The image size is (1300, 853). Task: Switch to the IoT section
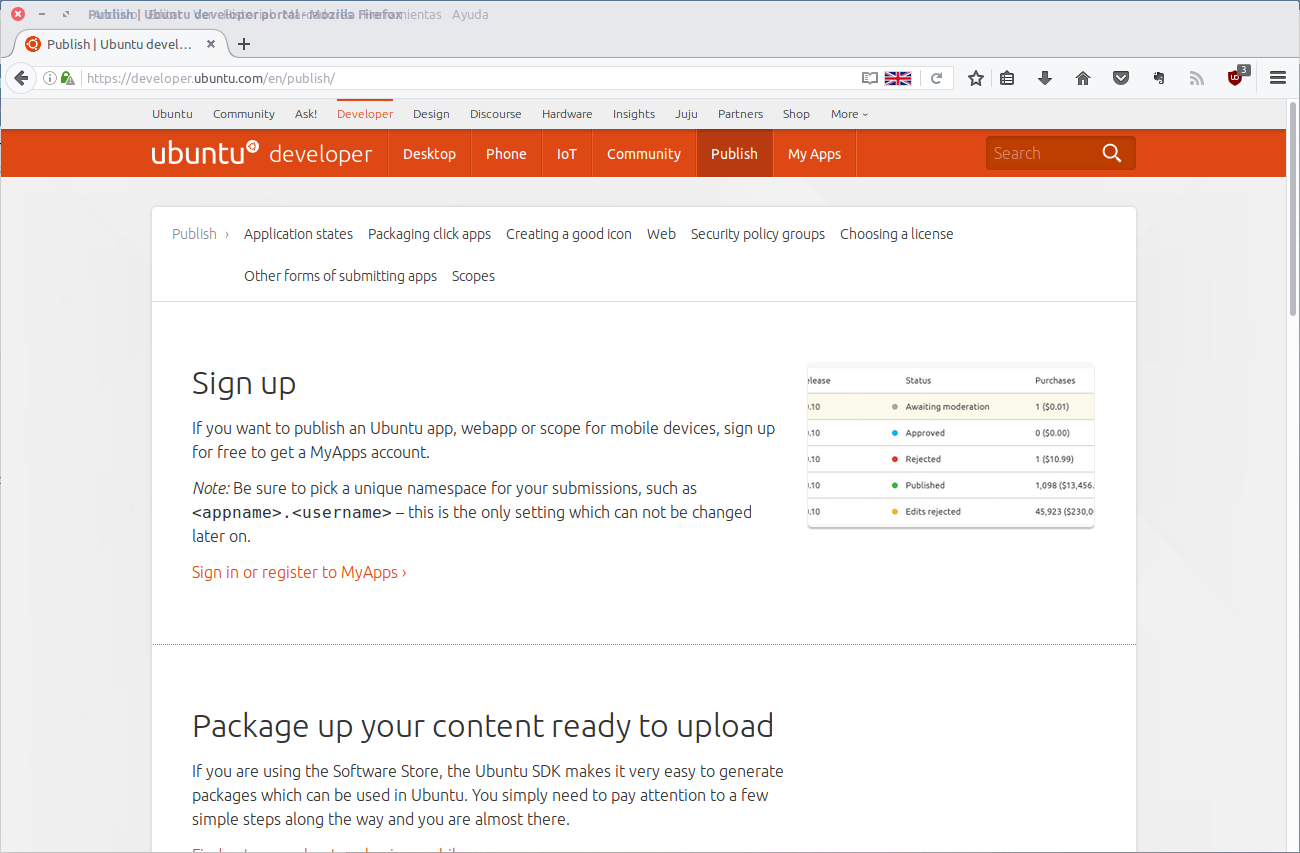point(567,153)
